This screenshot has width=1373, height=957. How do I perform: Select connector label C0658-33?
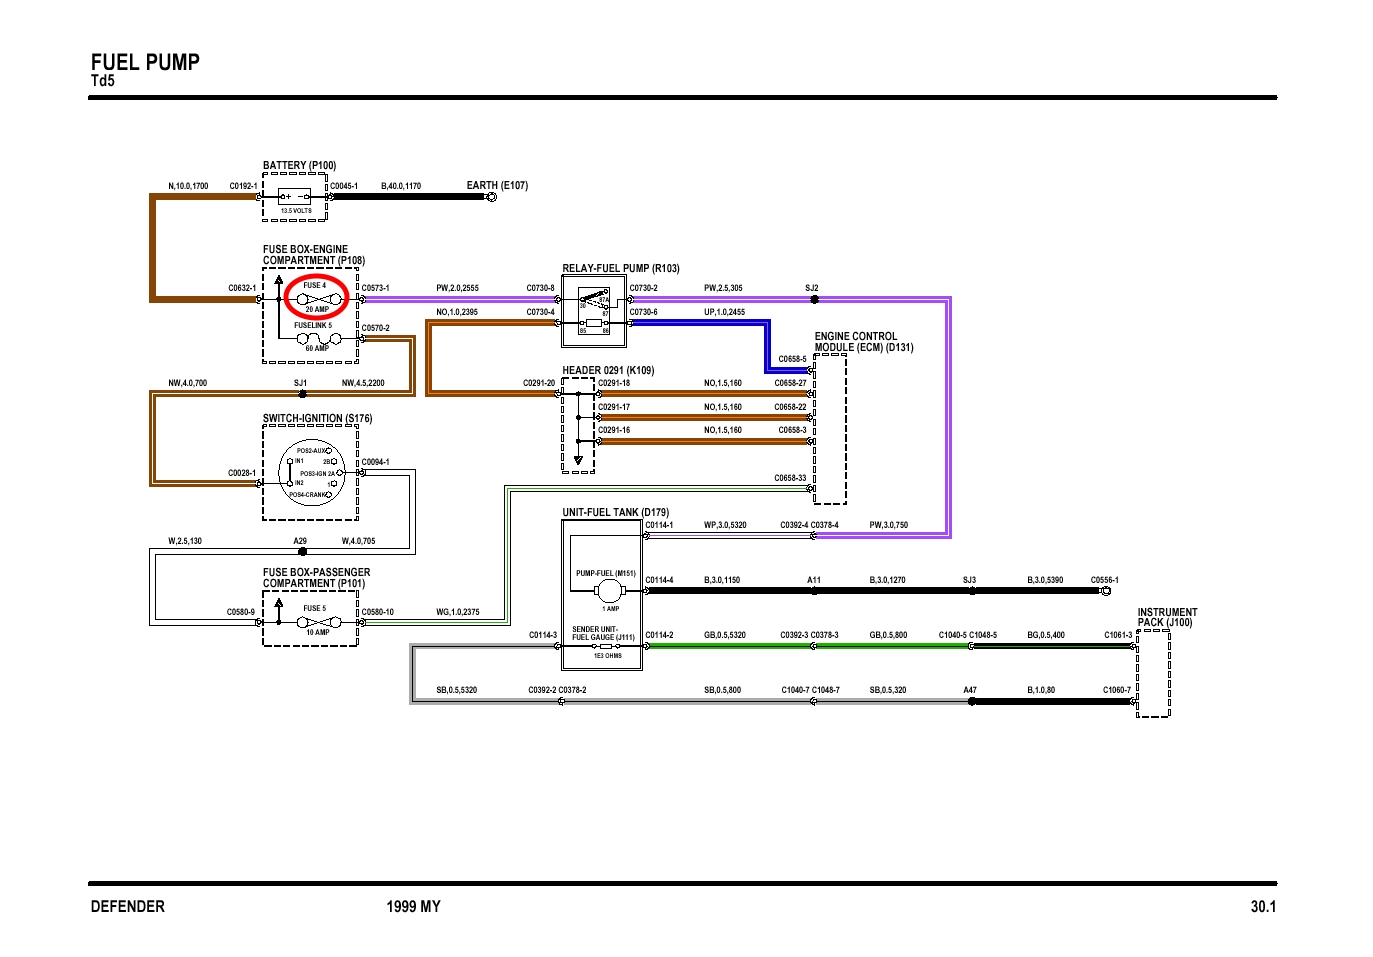pos(789,478)
